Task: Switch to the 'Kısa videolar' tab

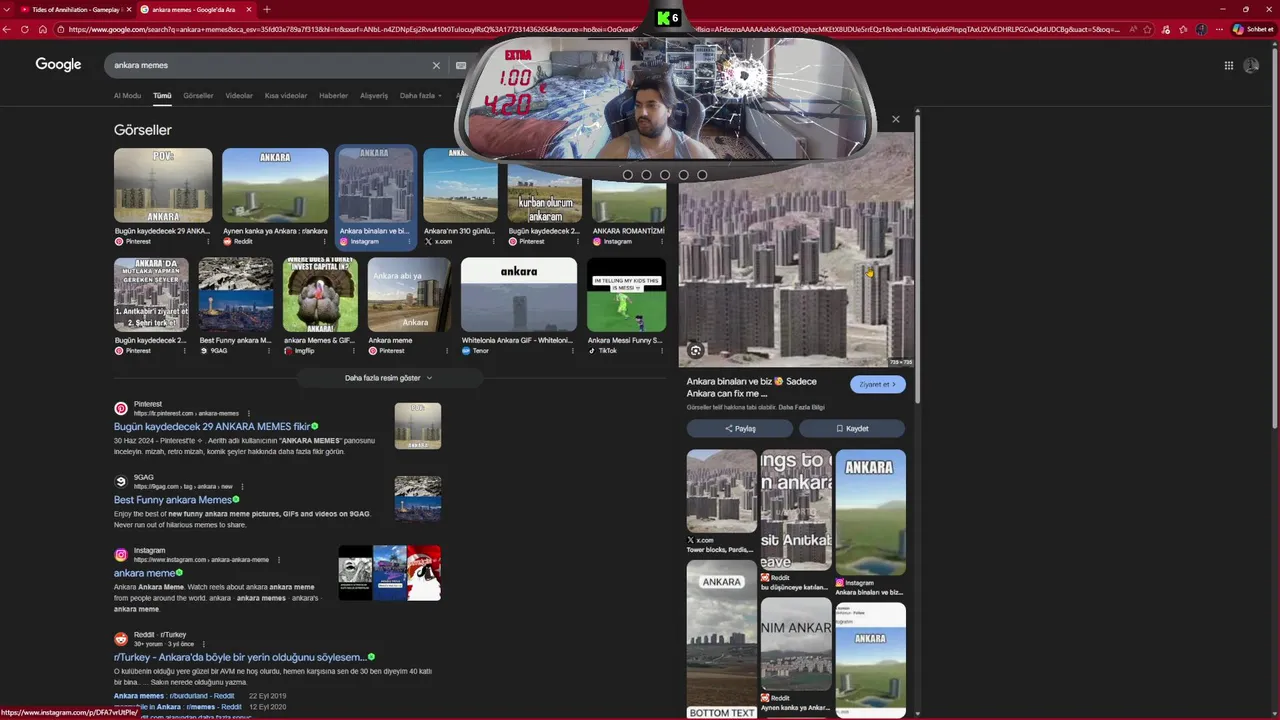Action: pos(286,96)
